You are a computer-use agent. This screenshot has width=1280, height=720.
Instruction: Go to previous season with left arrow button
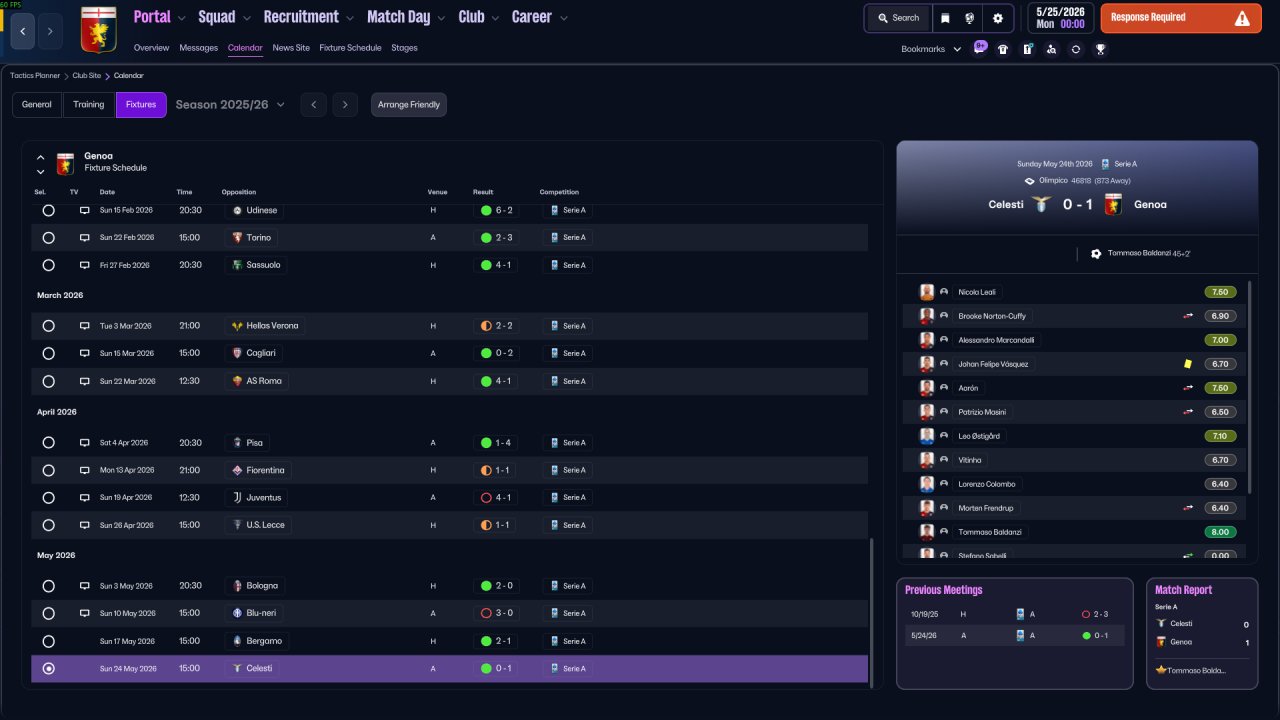(314, 105)
